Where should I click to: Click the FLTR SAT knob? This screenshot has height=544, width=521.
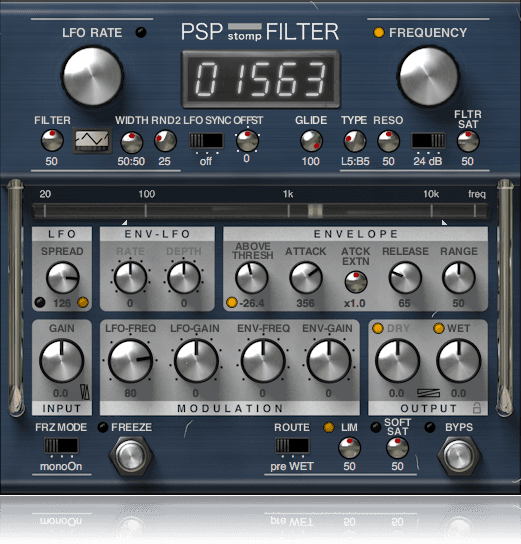click(468, 142)
